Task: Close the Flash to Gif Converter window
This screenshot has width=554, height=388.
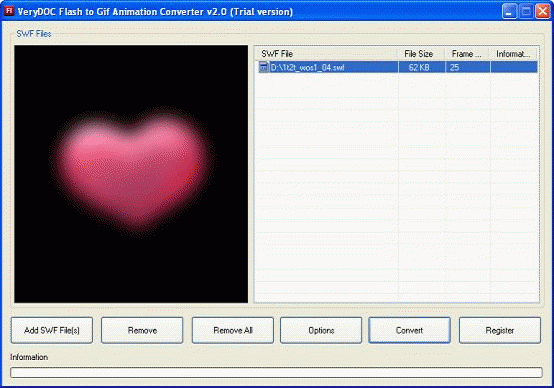Action: click(543, 11)
